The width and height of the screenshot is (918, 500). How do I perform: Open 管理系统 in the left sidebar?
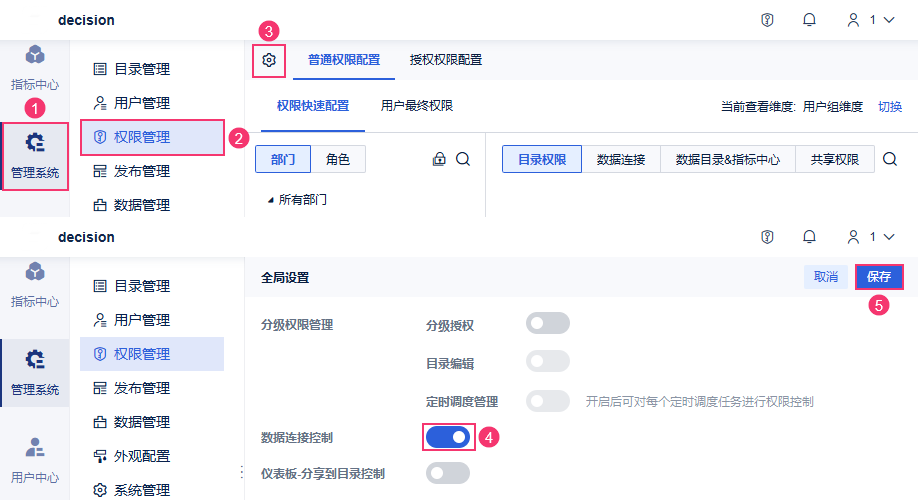tap(35, 155)
